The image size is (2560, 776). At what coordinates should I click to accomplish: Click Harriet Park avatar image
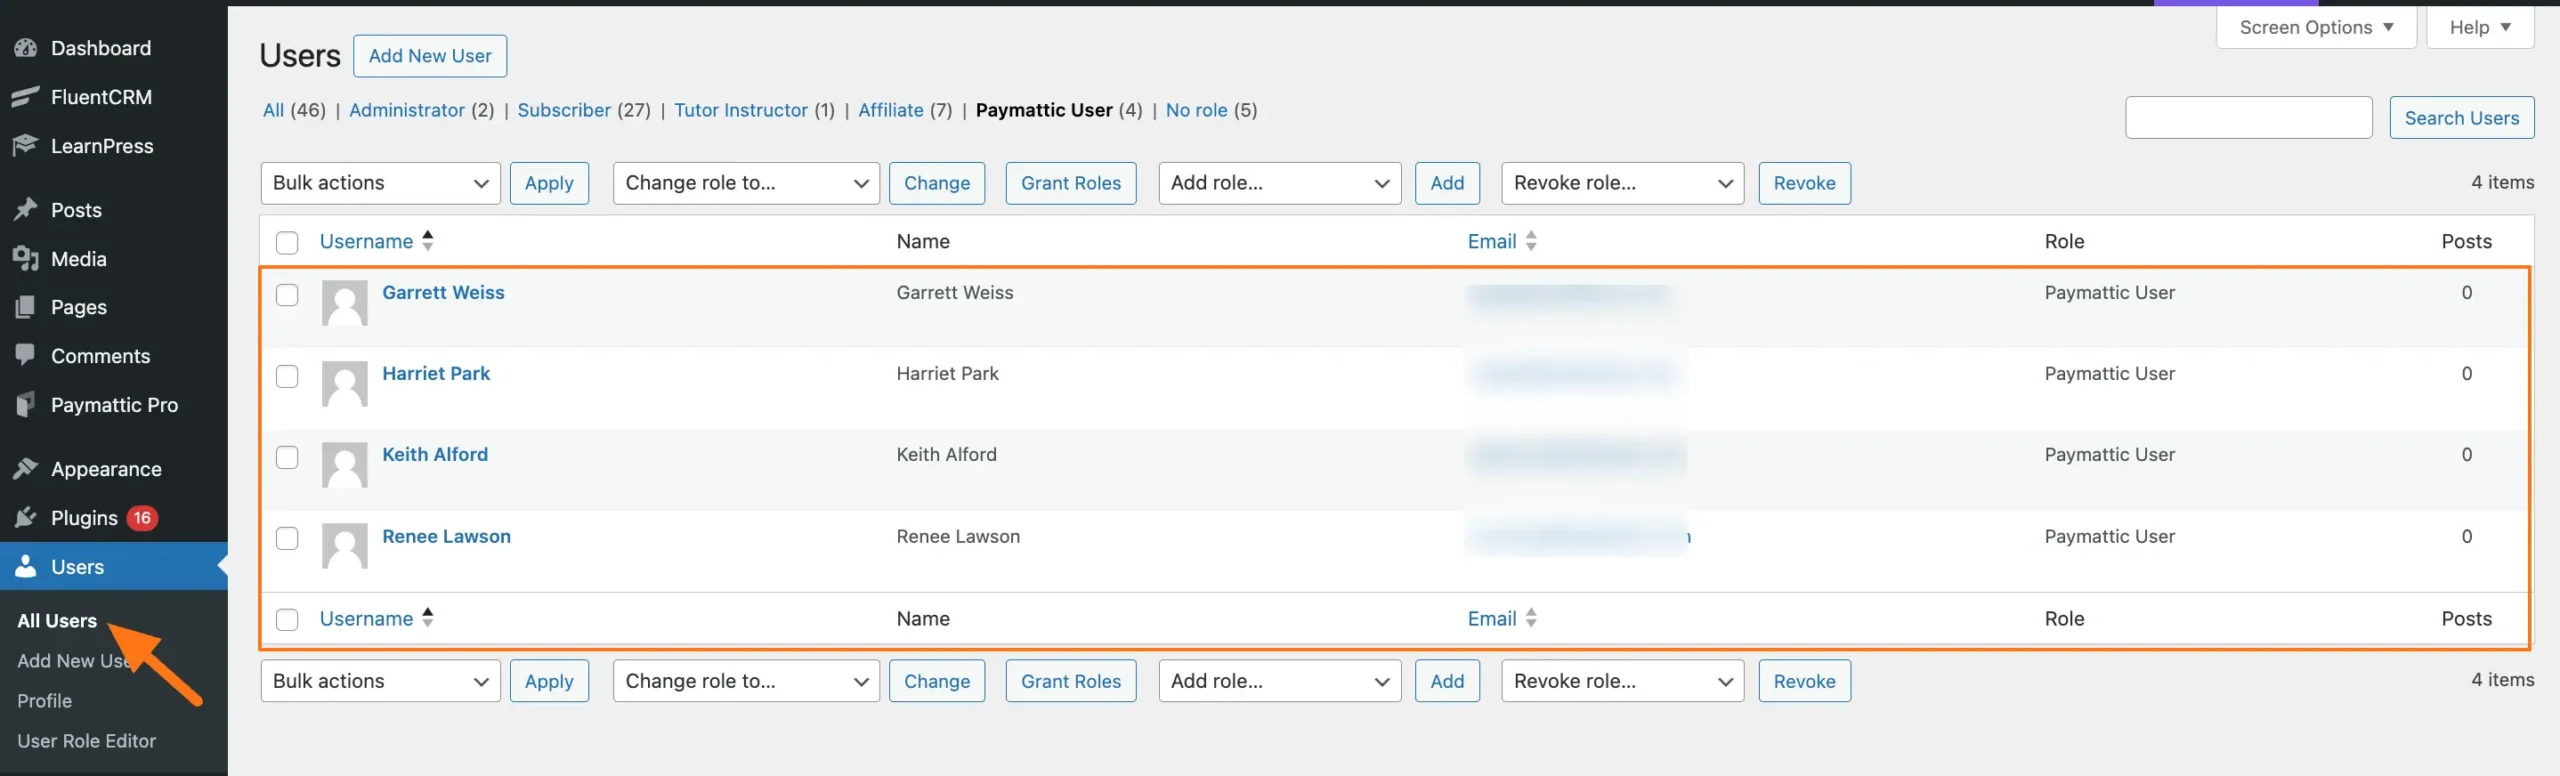click(345, 384)
